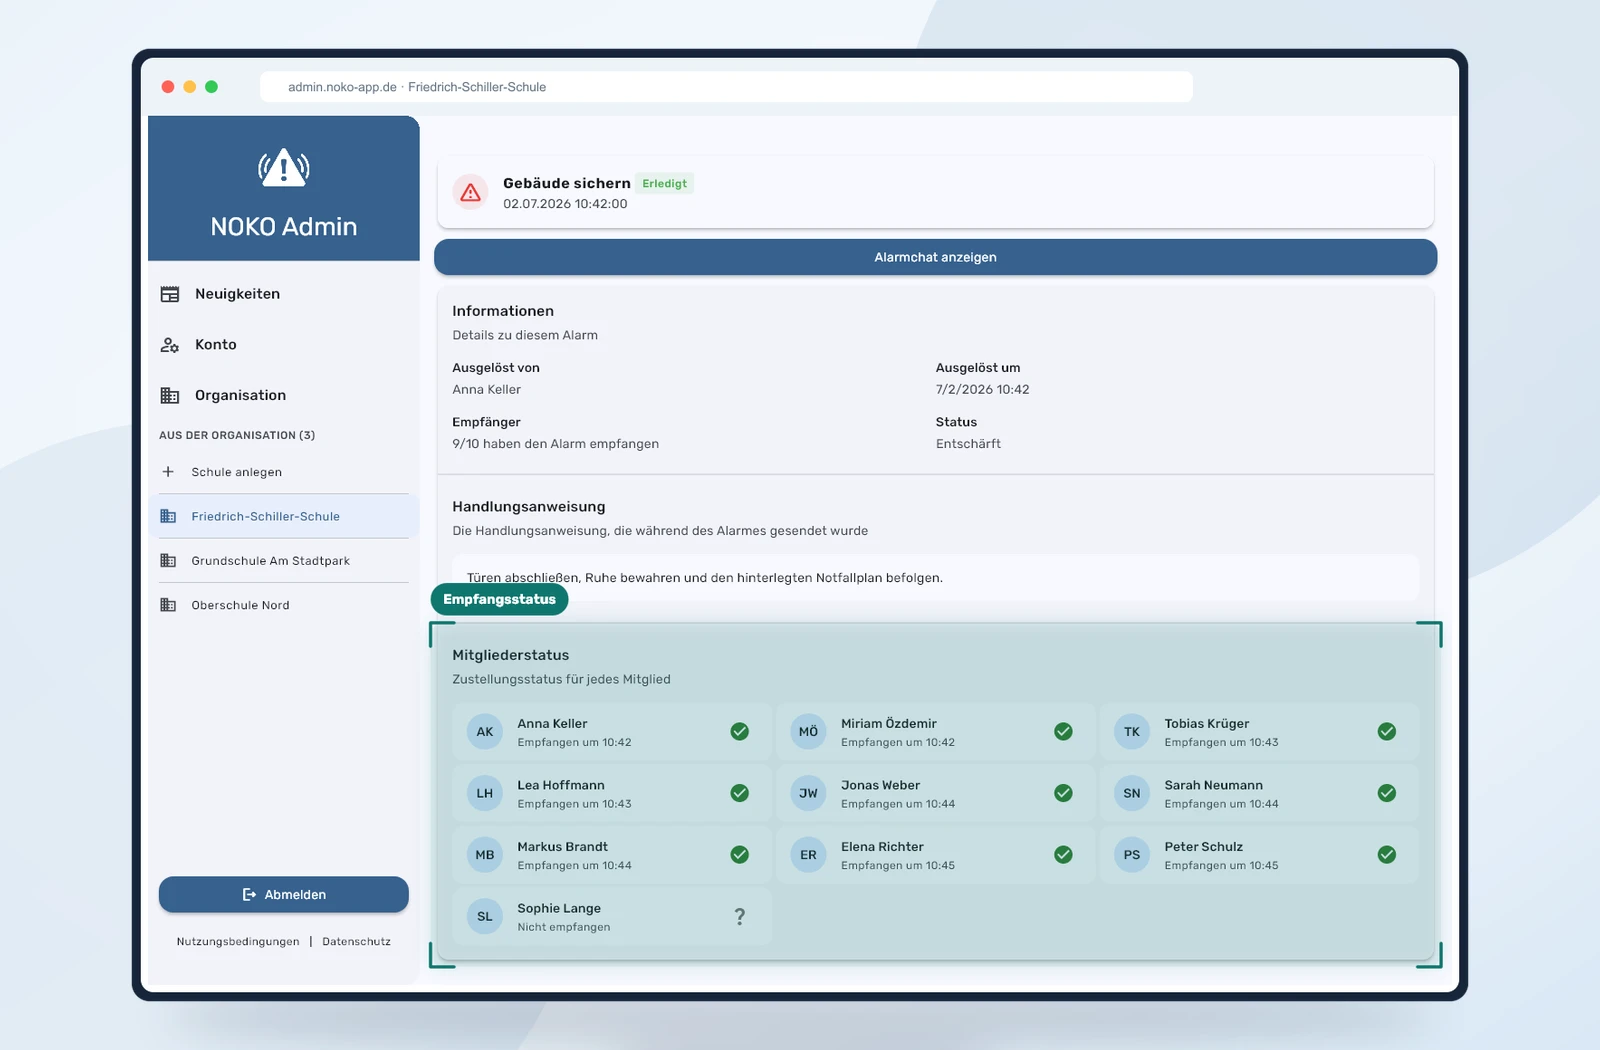Click the Neuigkeiten news icon
This screenshot has width=1600, height=1050.
[x=170, y=294]
